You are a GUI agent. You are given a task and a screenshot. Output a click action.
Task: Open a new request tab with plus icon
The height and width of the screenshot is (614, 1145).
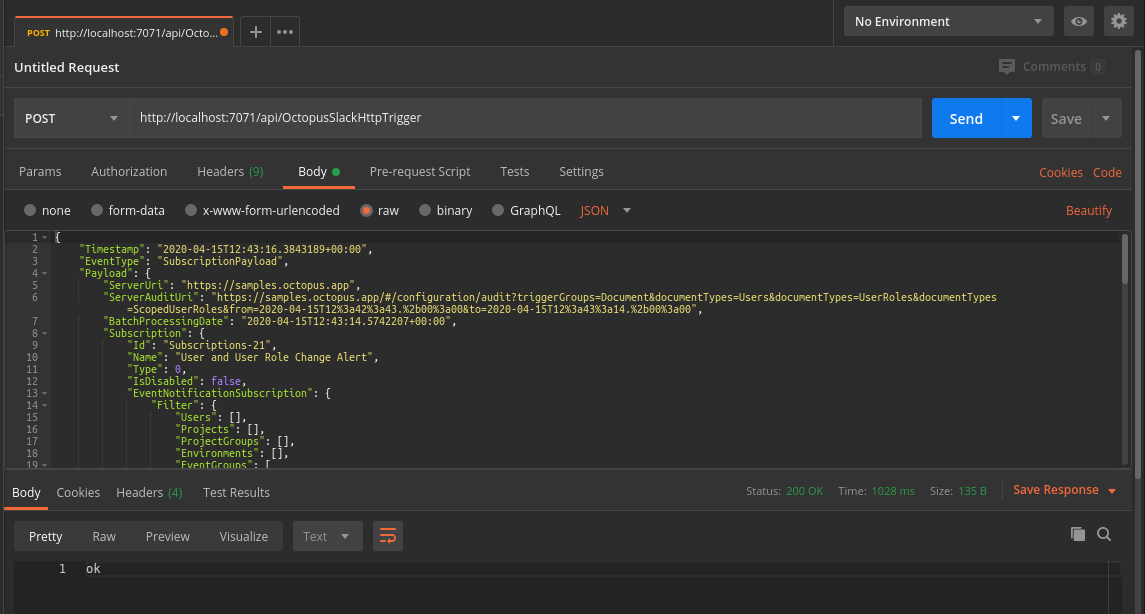[256, 32]
